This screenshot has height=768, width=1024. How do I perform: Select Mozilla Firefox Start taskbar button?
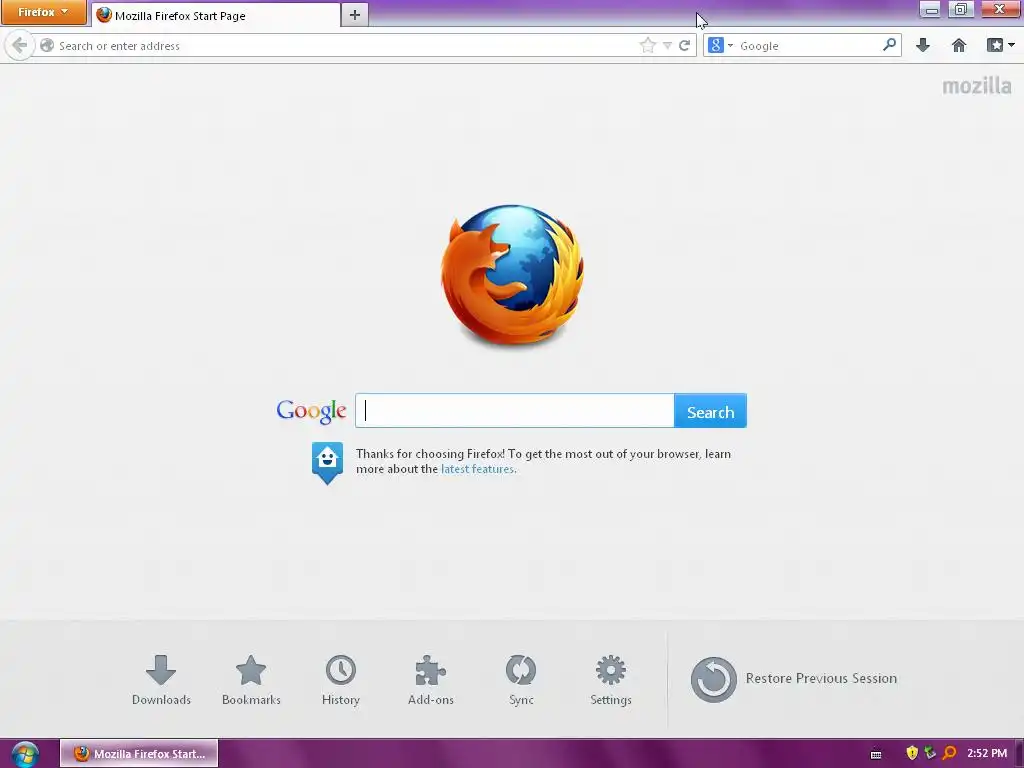click(x=139, y=754)
